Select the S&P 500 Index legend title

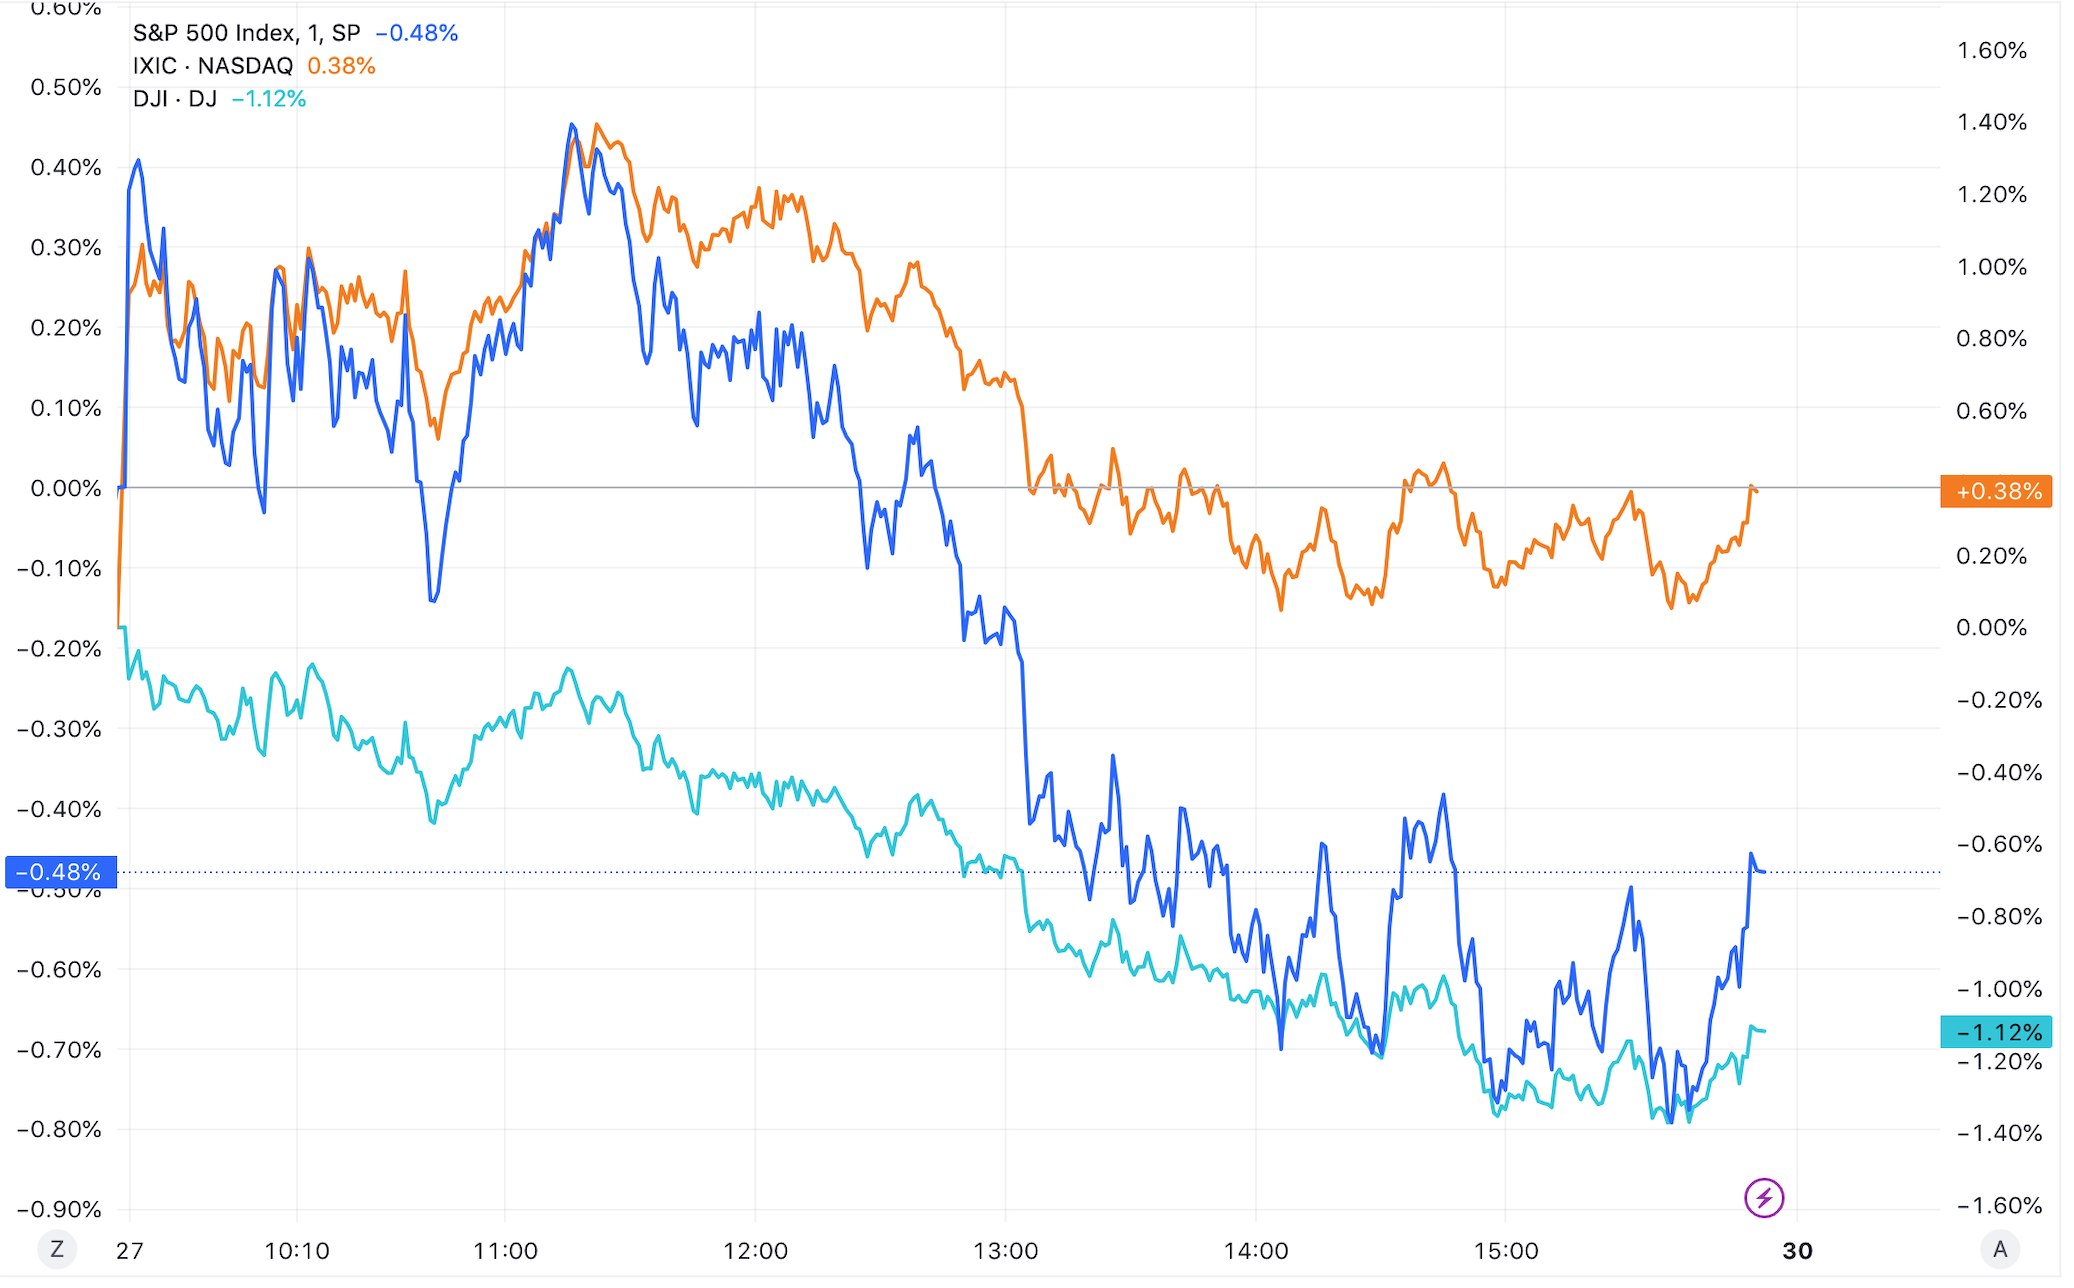[x=246, y=33]
